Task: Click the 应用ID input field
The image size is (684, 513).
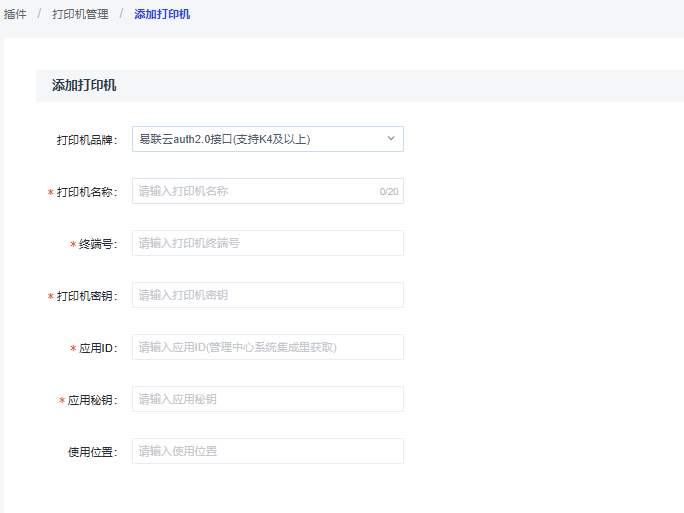Action: coord(267,347)
